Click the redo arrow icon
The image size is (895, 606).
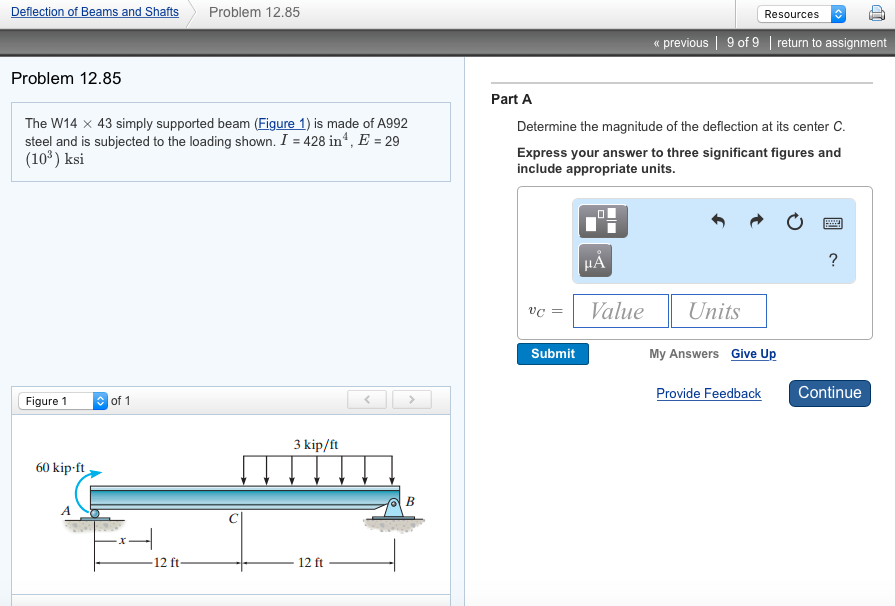click(756, 221)
